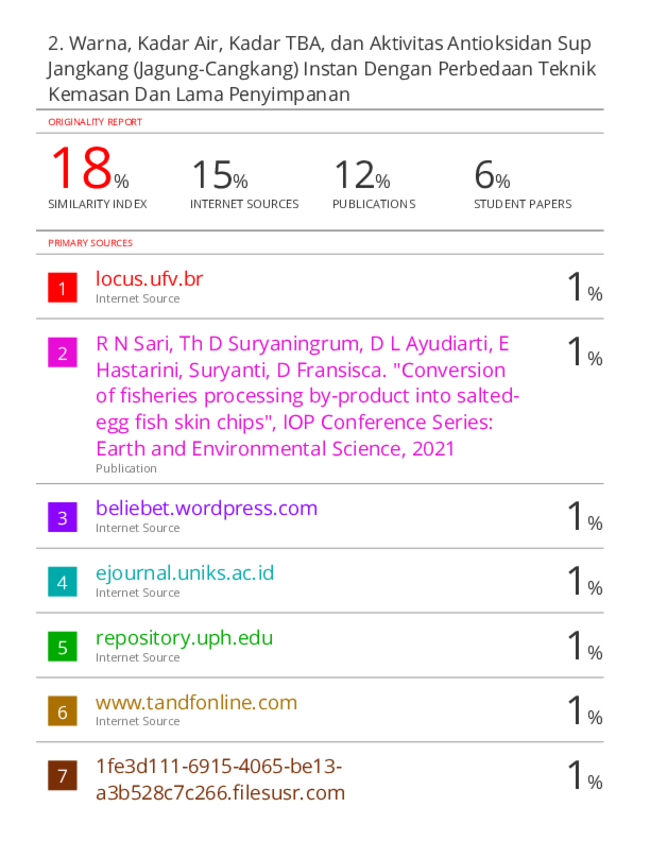Click the 15% internet sources value
Image resolution: width=650 pixels, height=841 pixels.
[x=219, y=175]
